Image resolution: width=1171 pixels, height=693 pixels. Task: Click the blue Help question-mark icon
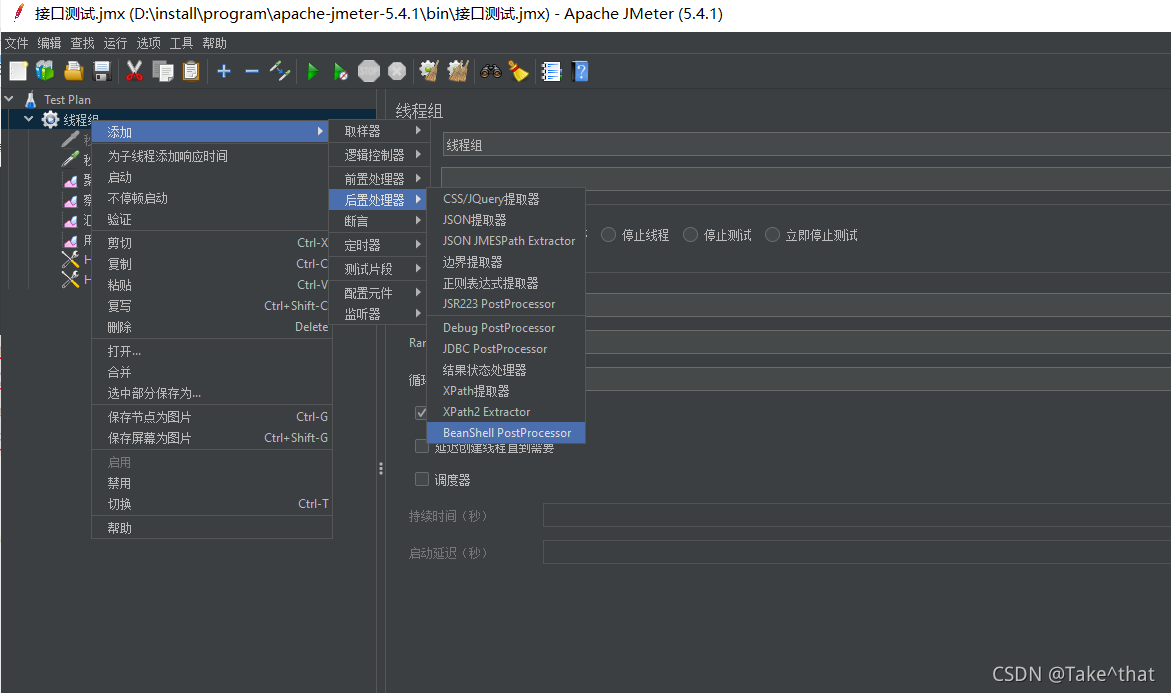coord(580,72)
